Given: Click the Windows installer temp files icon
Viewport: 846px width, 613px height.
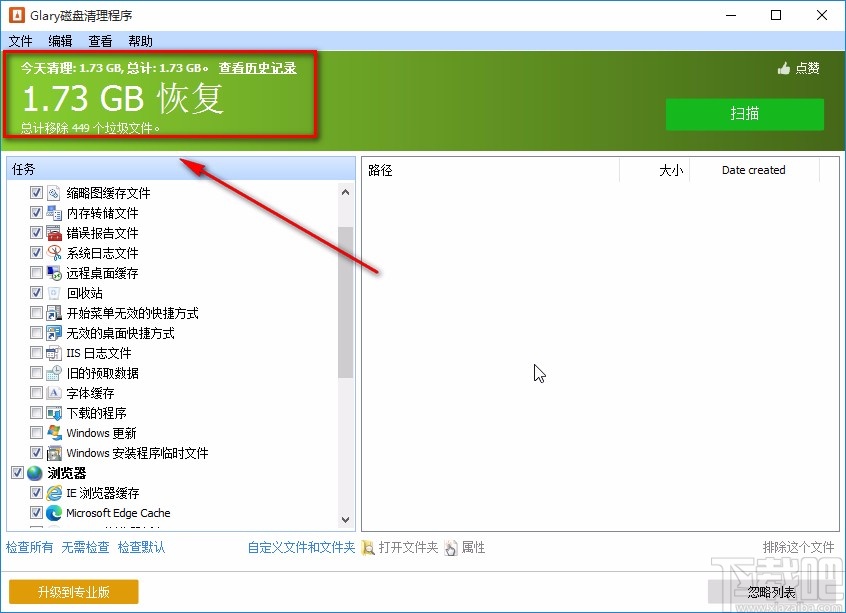Looking at the screenshot, I should pos(53,452).
